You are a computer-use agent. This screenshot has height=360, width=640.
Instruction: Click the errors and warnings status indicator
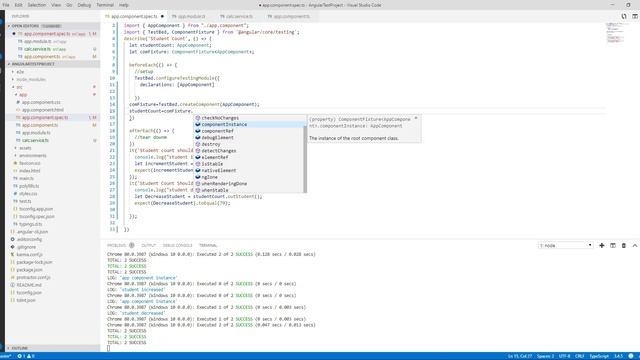[26, 356]
